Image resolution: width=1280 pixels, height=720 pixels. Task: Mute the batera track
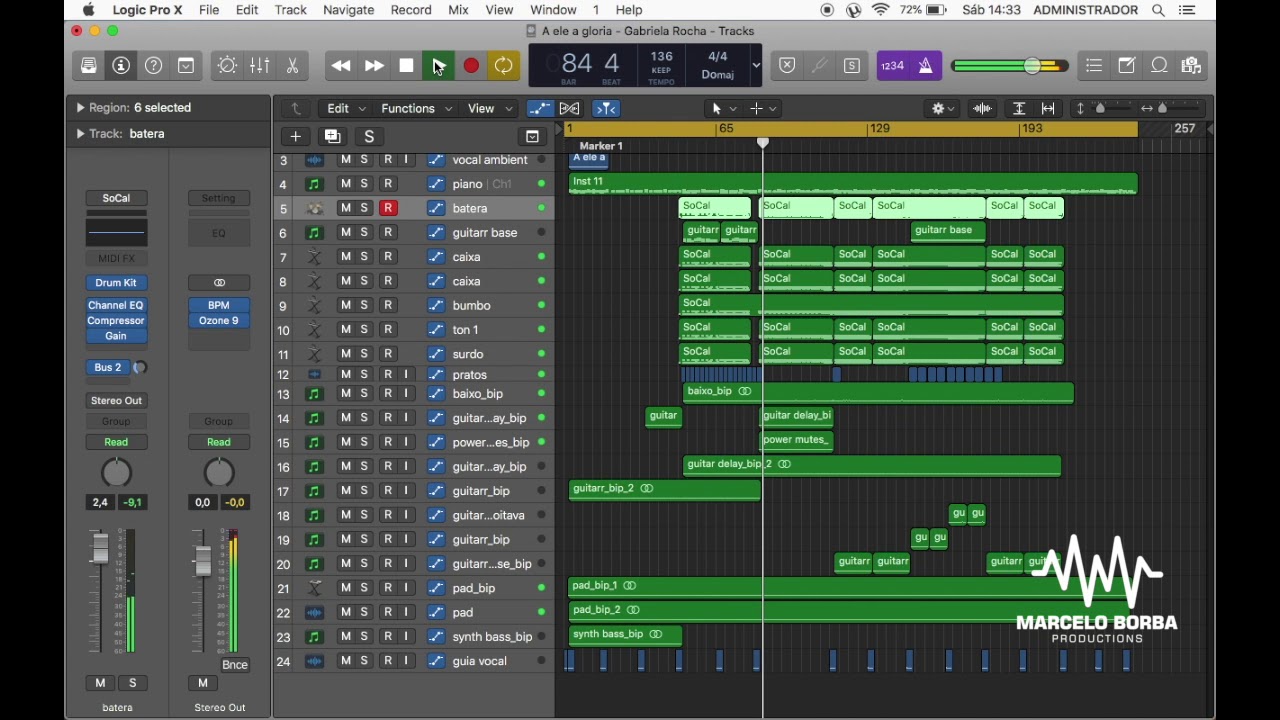pos(346,208)
